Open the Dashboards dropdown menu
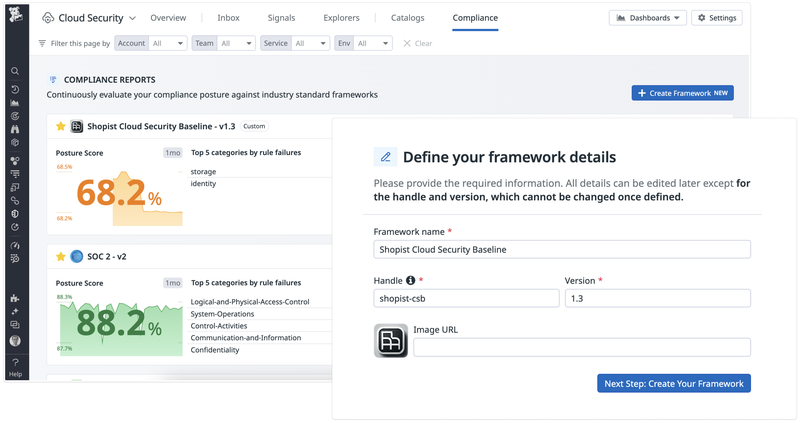The width and height of the screenshot is (800, 423). click(x=647, y=18)
